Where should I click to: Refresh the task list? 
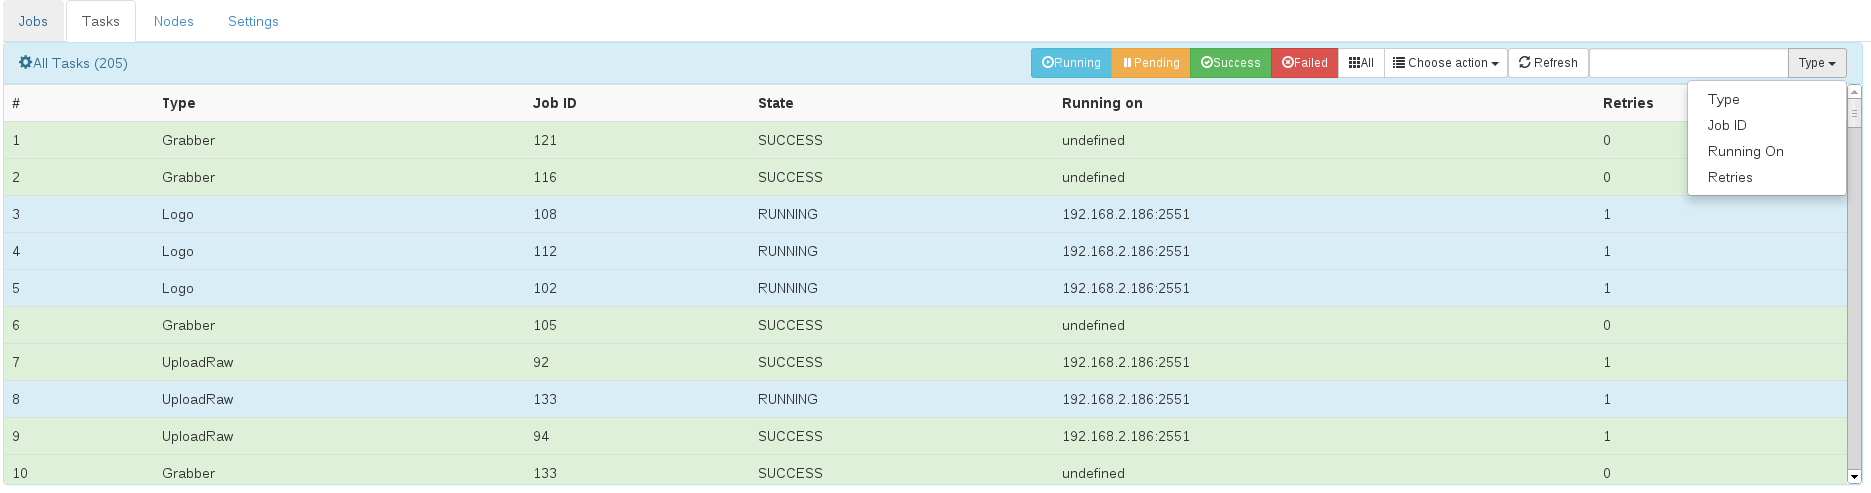pos(1548,63)
